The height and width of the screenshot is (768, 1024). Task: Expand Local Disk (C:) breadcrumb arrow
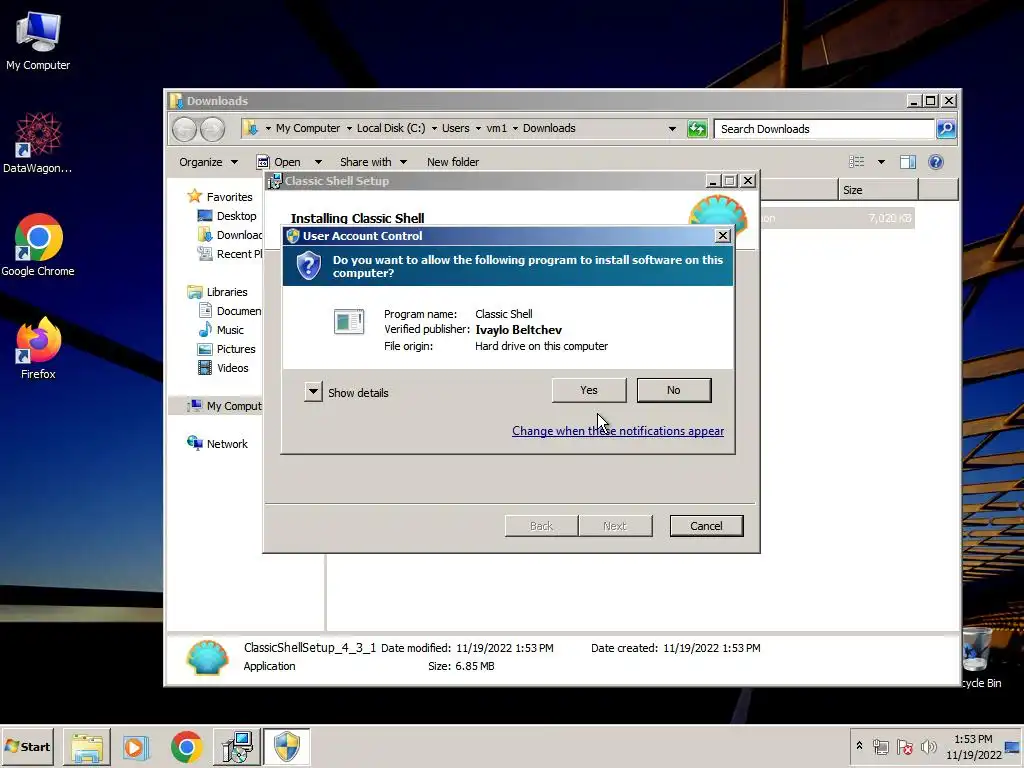point(434,129)
